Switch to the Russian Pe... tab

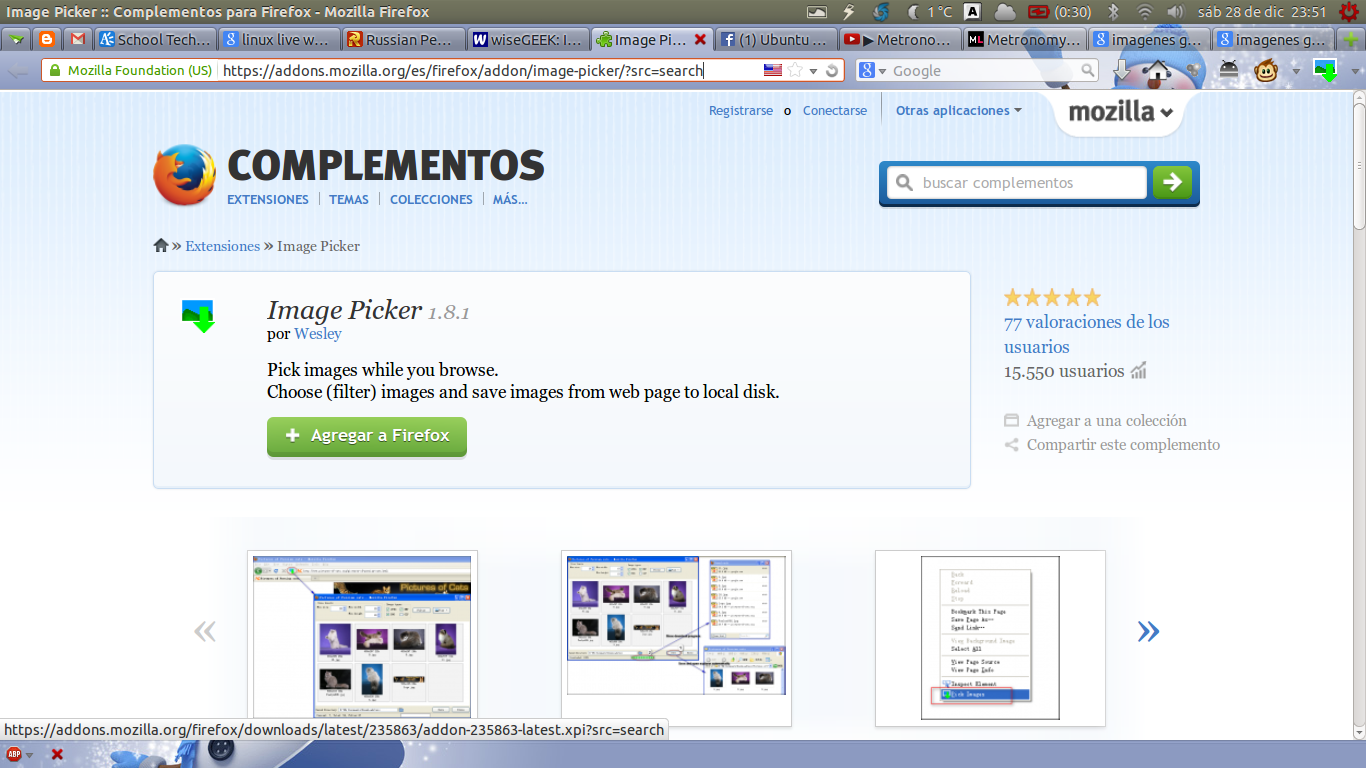(x=403, y=40)
